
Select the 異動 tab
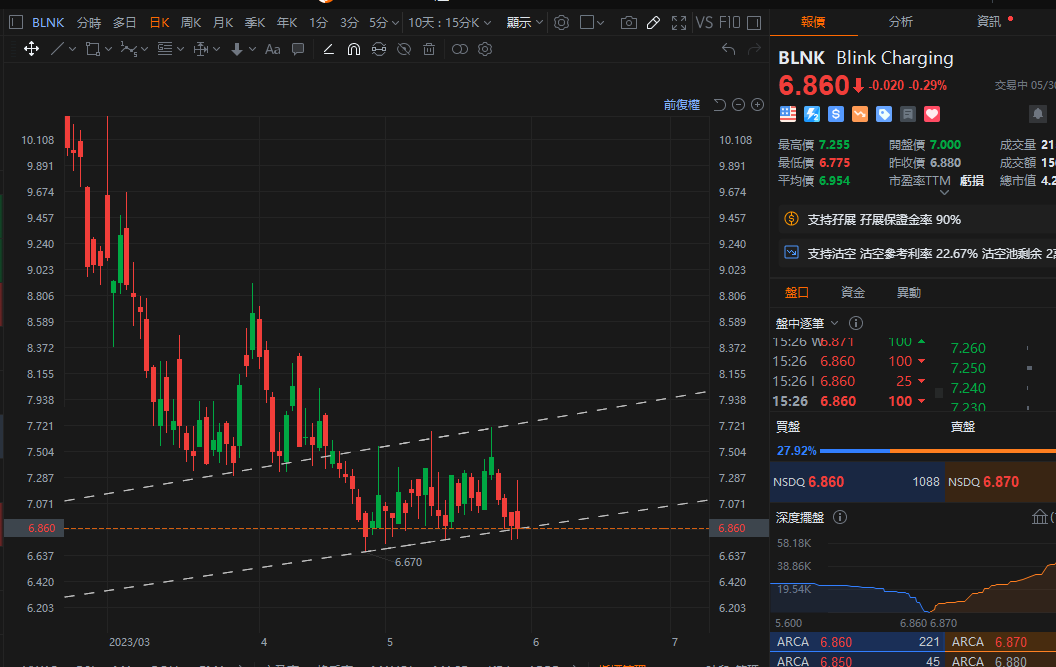point(909,292)
